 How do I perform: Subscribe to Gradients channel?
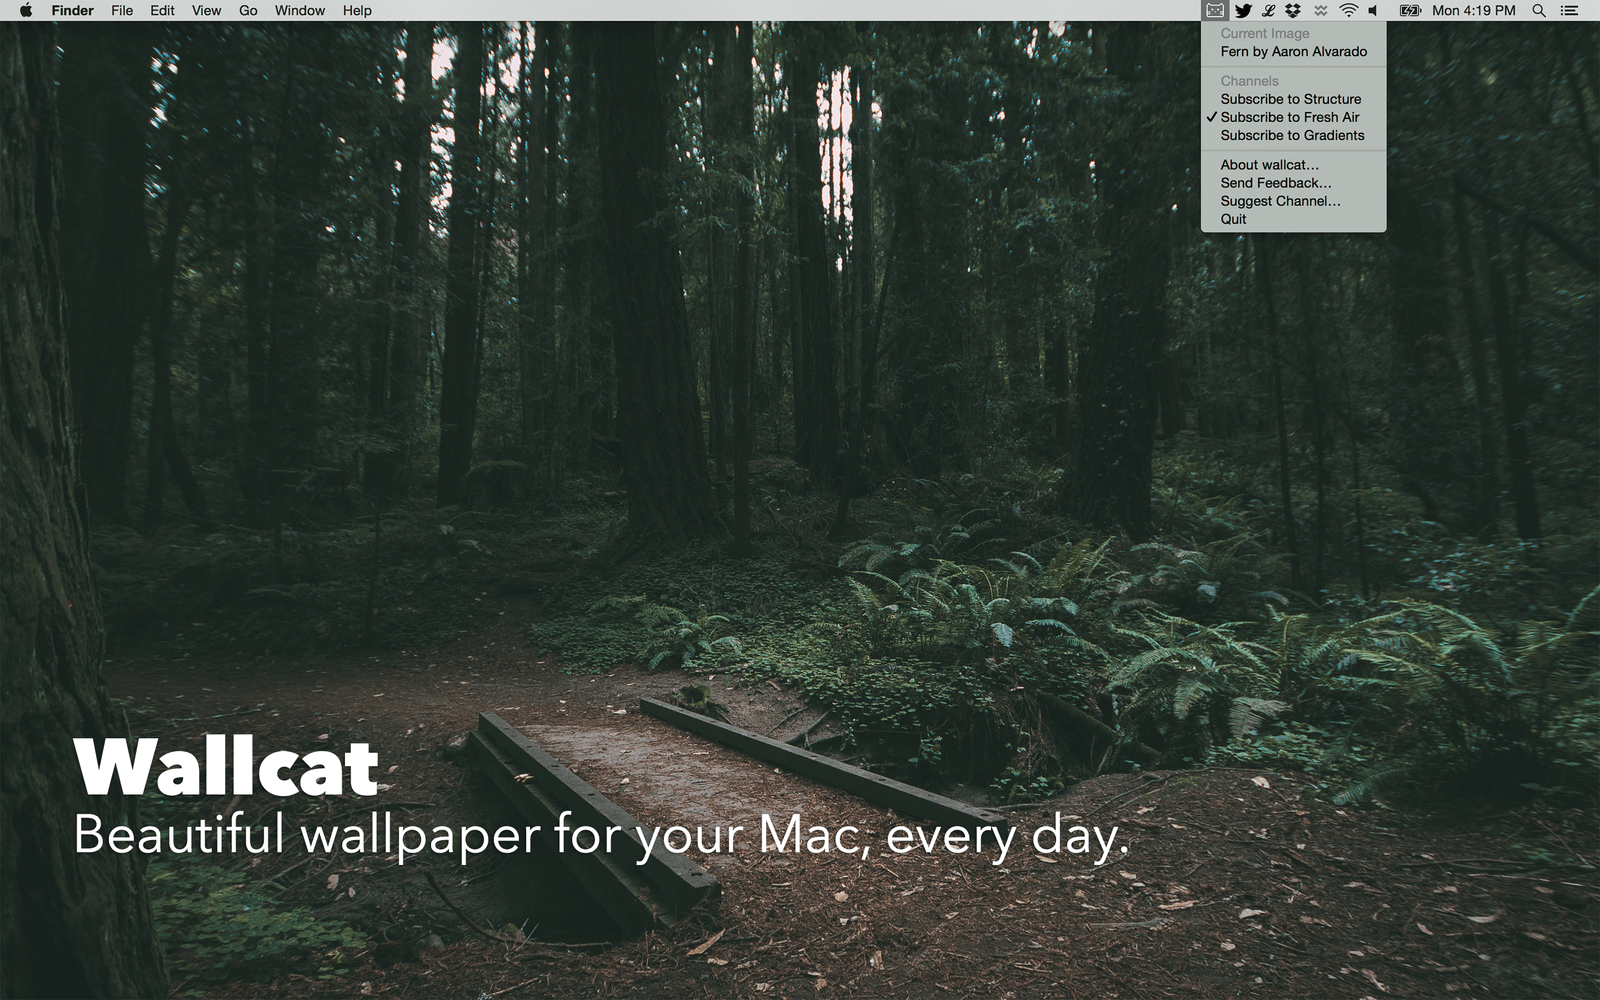pos(1293,135)
